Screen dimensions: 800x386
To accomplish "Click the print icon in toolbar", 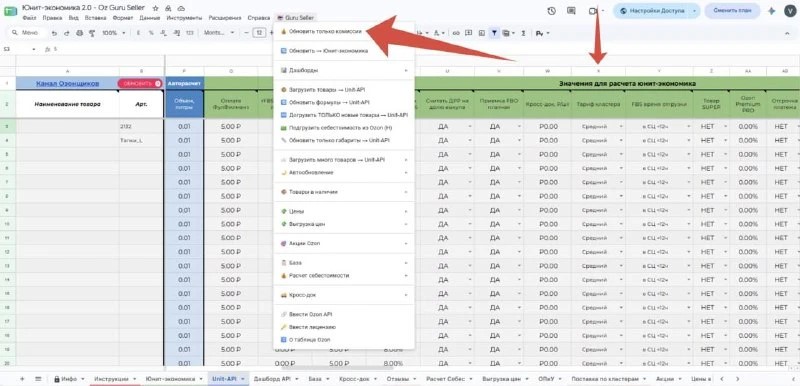I will coord(79,33).
